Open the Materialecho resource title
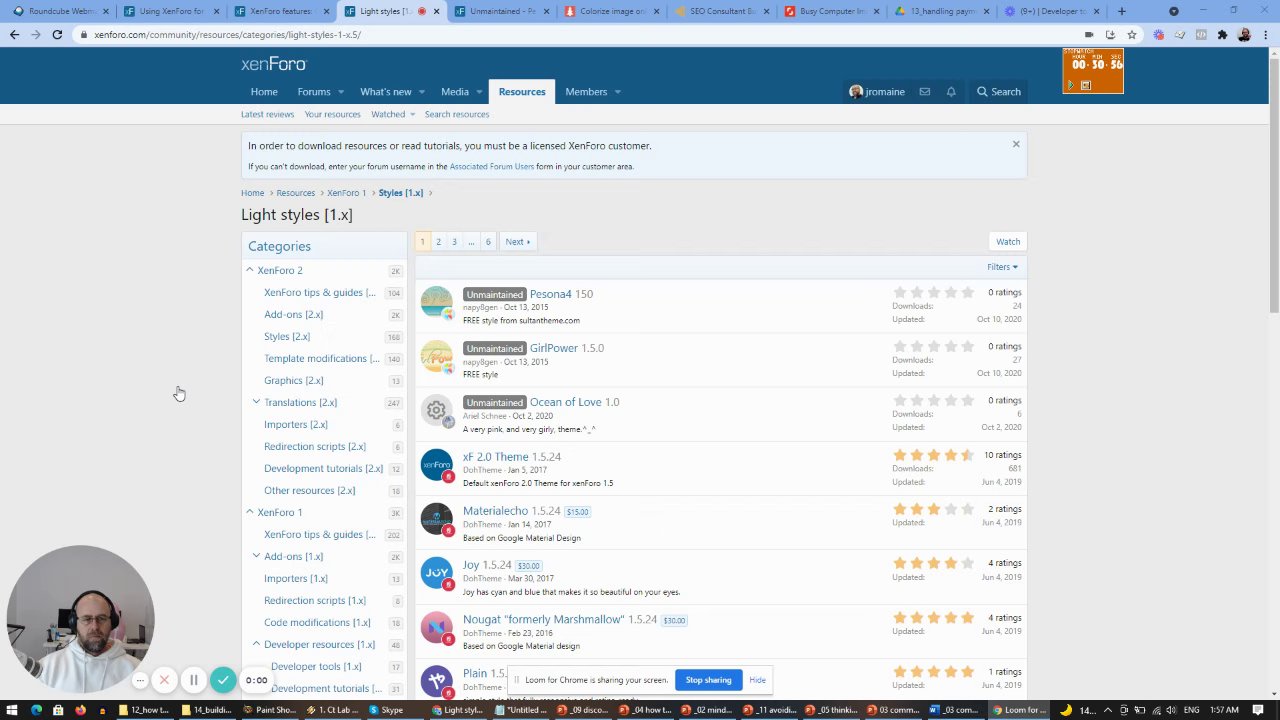The image size is (1280, 720). (495, 511)
